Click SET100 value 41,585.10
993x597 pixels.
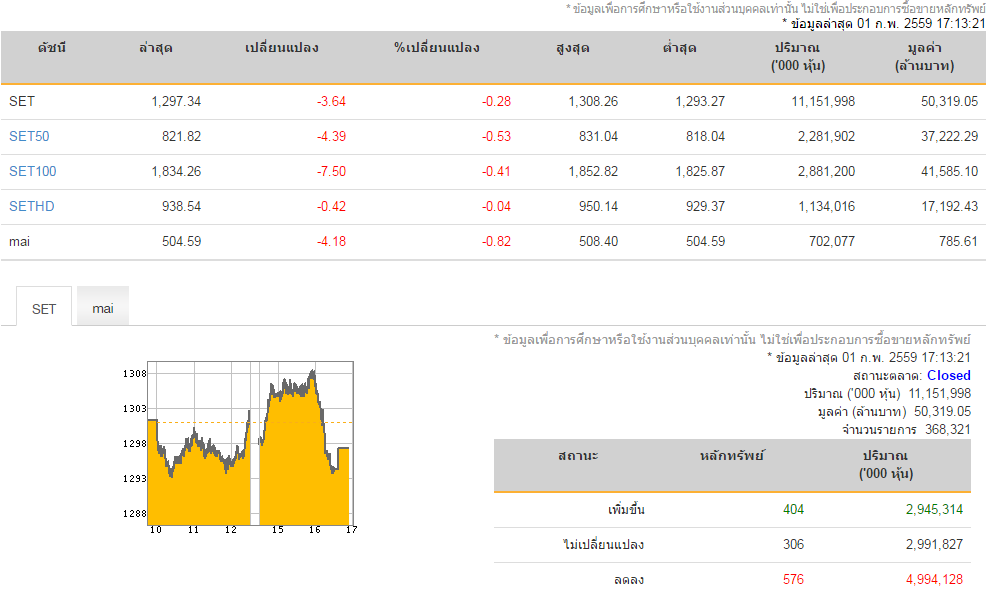(949, 171)
